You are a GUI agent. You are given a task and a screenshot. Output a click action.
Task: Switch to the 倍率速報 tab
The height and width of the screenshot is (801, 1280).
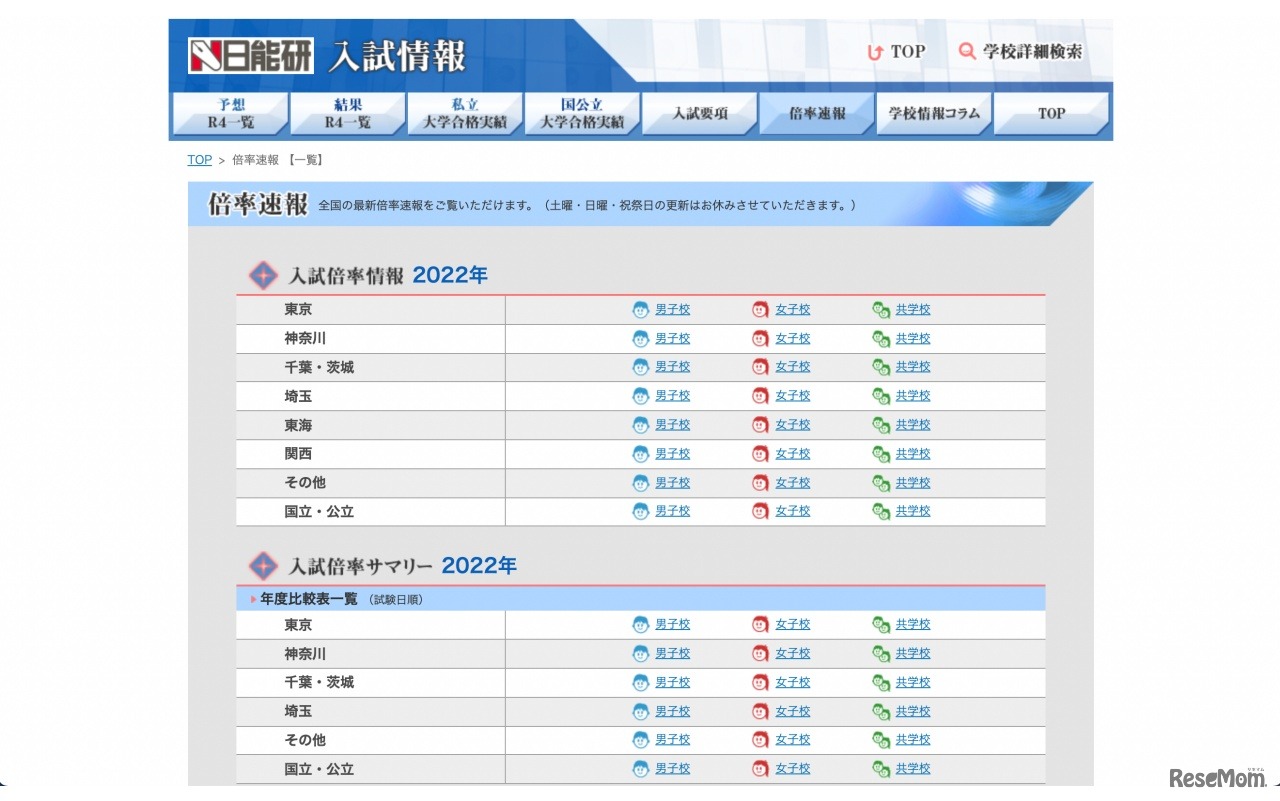pos(816,114)
